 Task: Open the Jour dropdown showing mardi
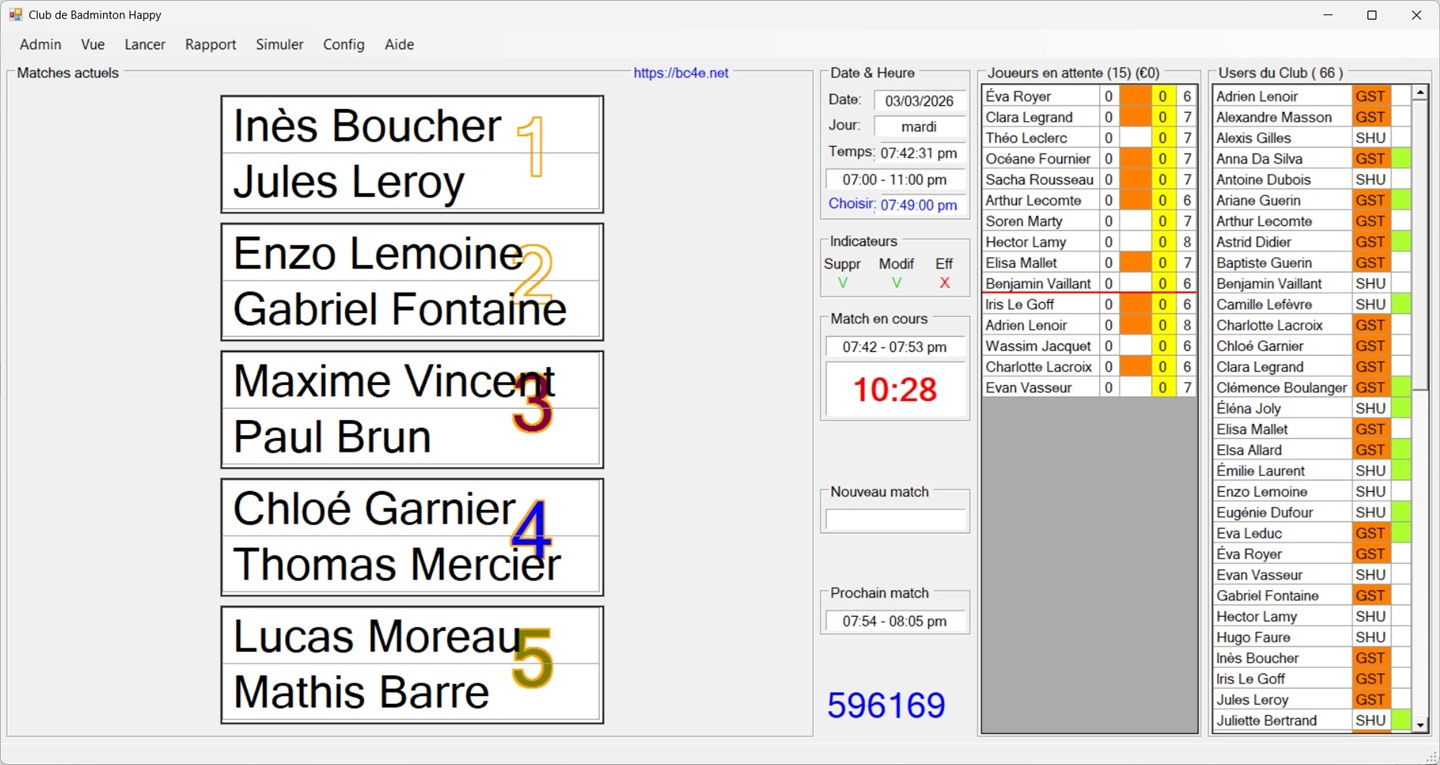point(918,126)
